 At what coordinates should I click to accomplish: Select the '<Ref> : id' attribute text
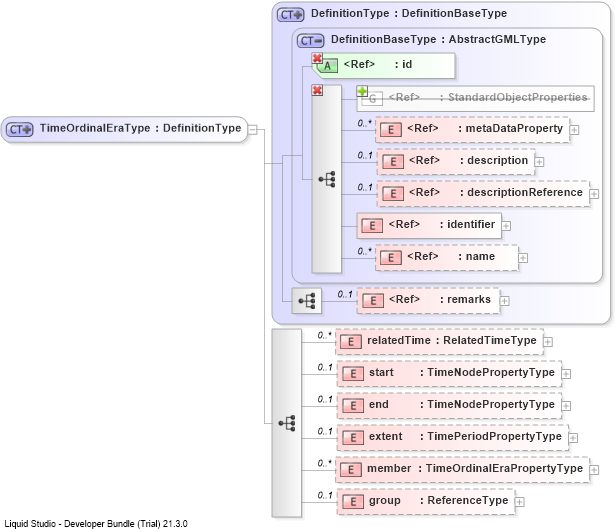[378, 64]
